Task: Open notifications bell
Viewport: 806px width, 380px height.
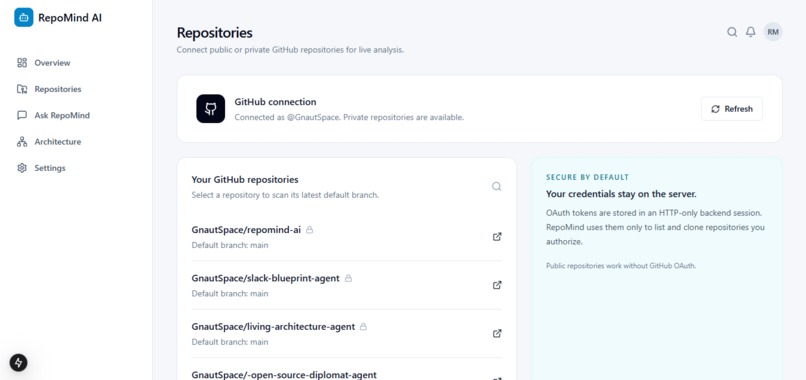Action: coord(751,32)
